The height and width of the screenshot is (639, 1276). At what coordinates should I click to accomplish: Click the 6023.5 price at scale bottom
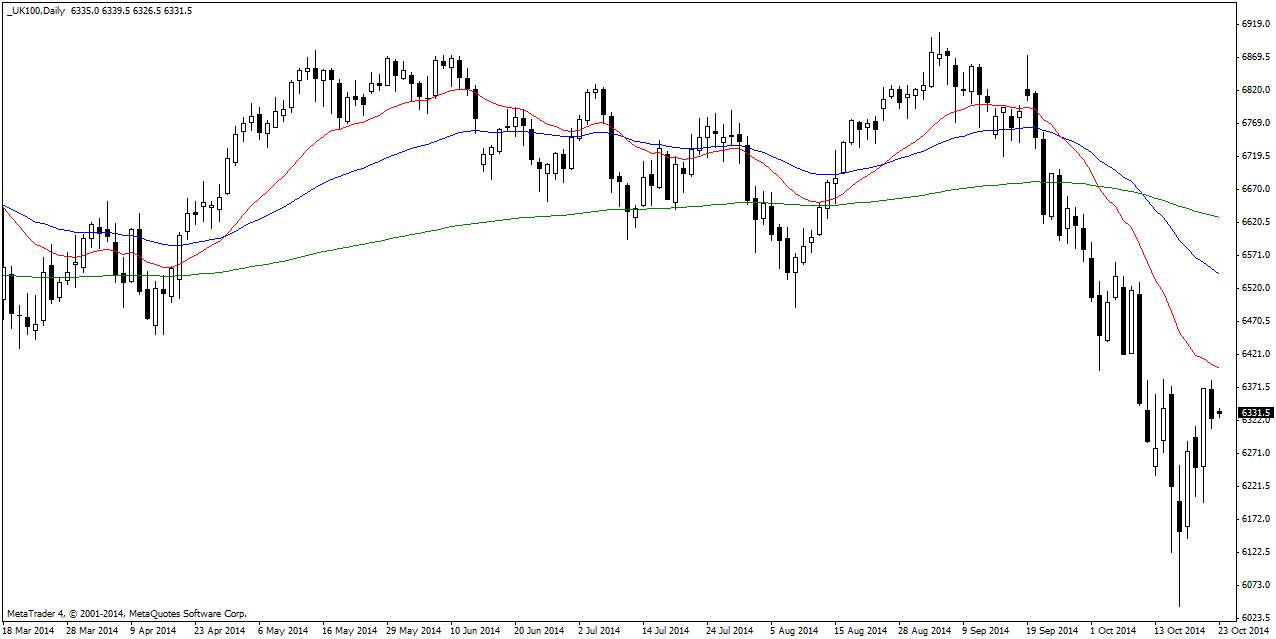pos(1255,617)
